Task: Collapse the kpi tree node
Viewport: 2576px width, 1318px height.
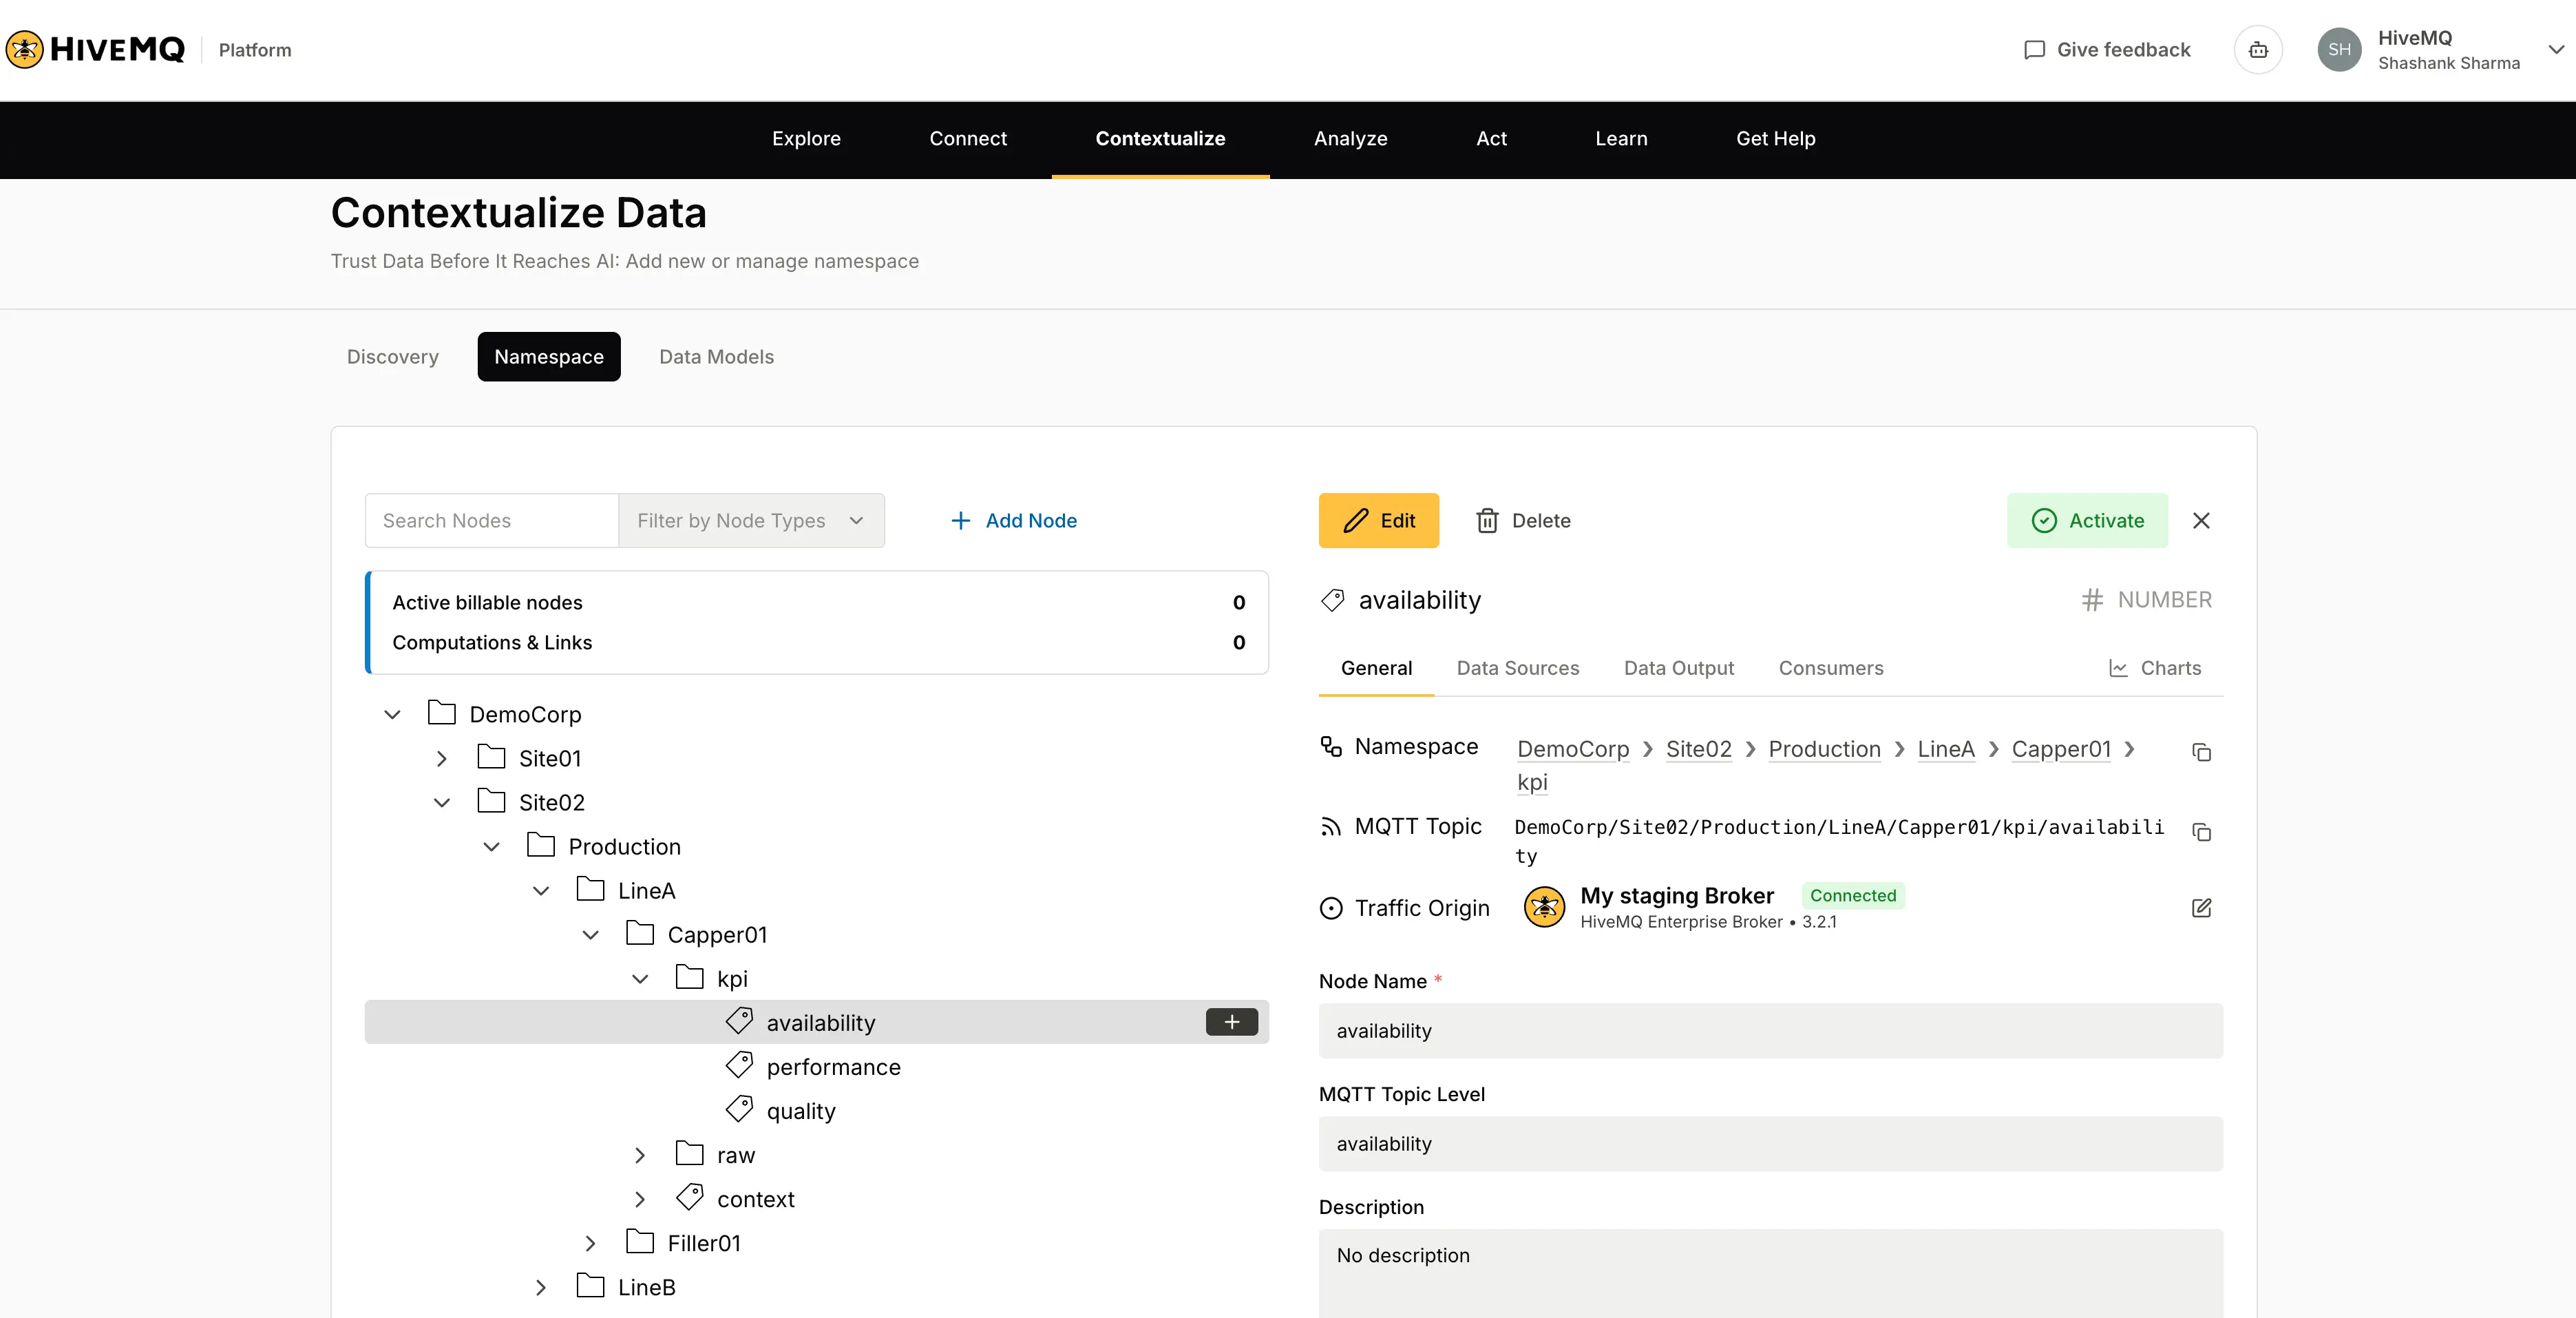Action: click(640, 978)
